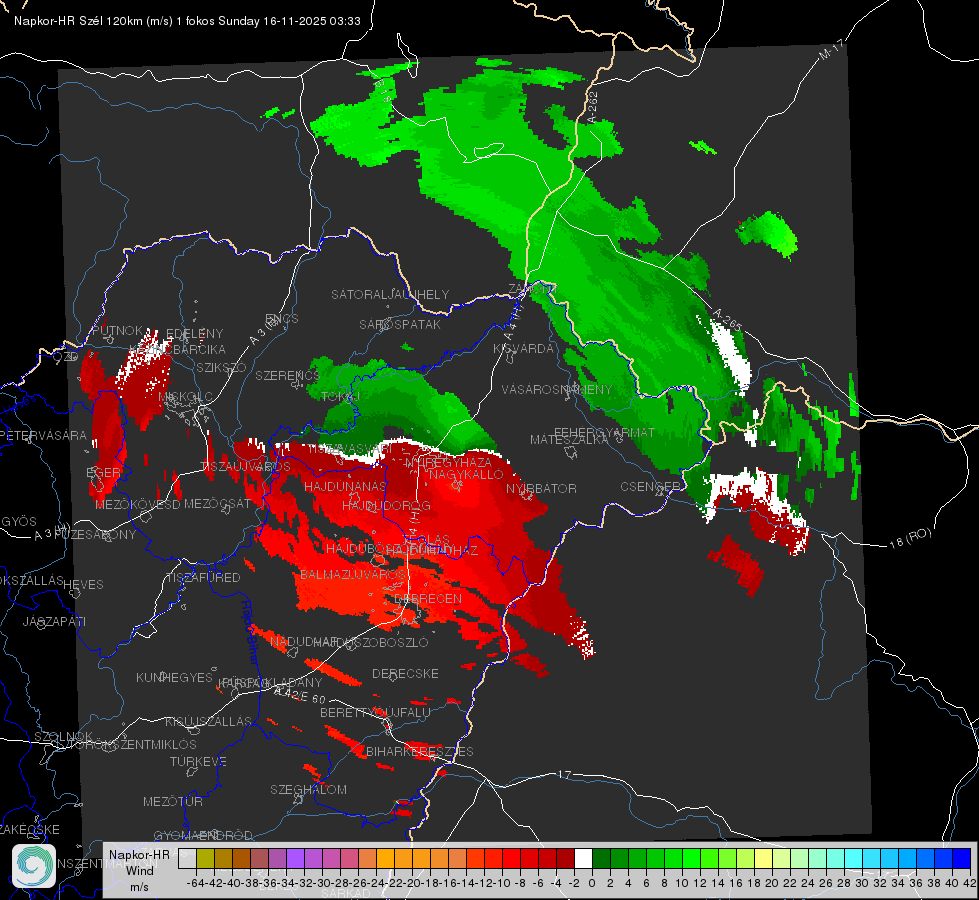Click the BIHARKERESZTES town label
The width and height of the screenshot is (979, 900).
click(x=420, y=751)
